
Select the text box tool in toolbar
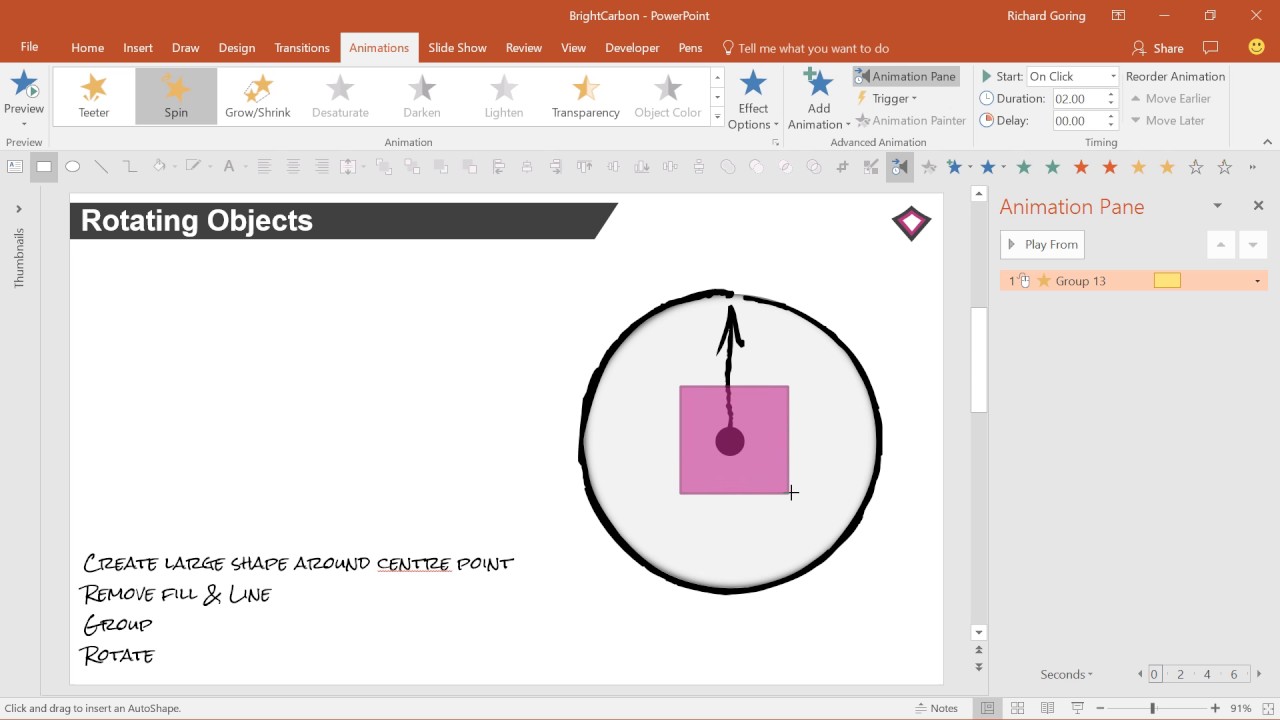tap(15, 167)
